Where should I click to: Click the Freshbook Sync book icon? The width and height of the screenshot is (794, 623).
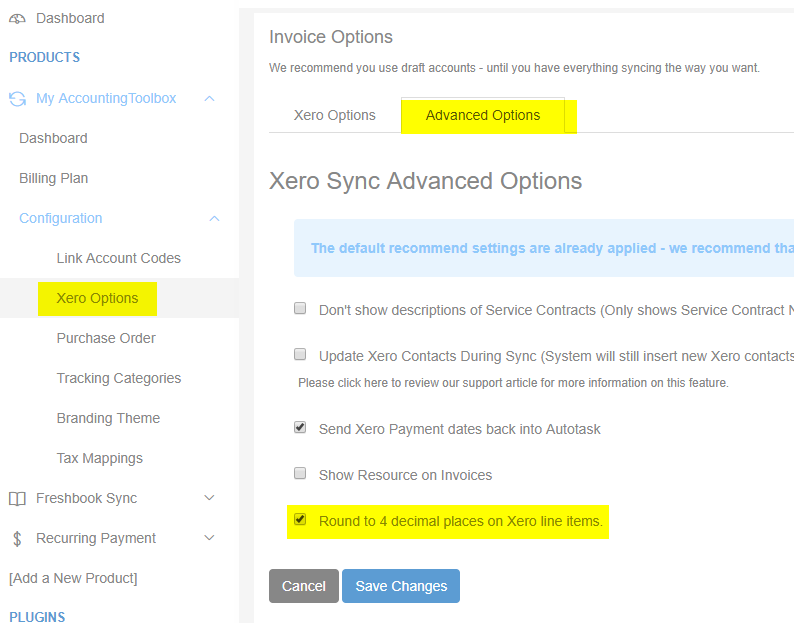pos(17,498)
